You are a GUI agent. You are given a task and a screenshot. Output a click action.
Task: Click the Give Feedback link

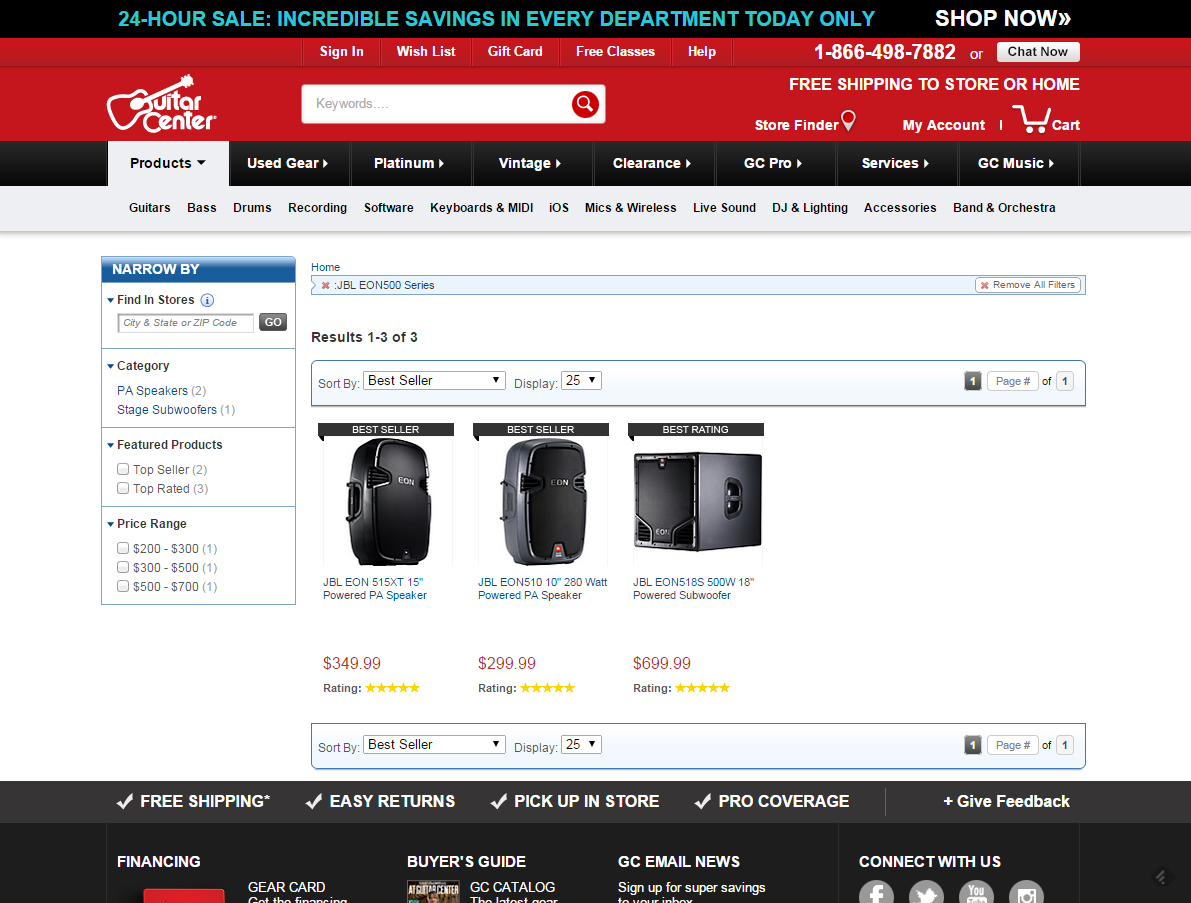coord(1006,801)
